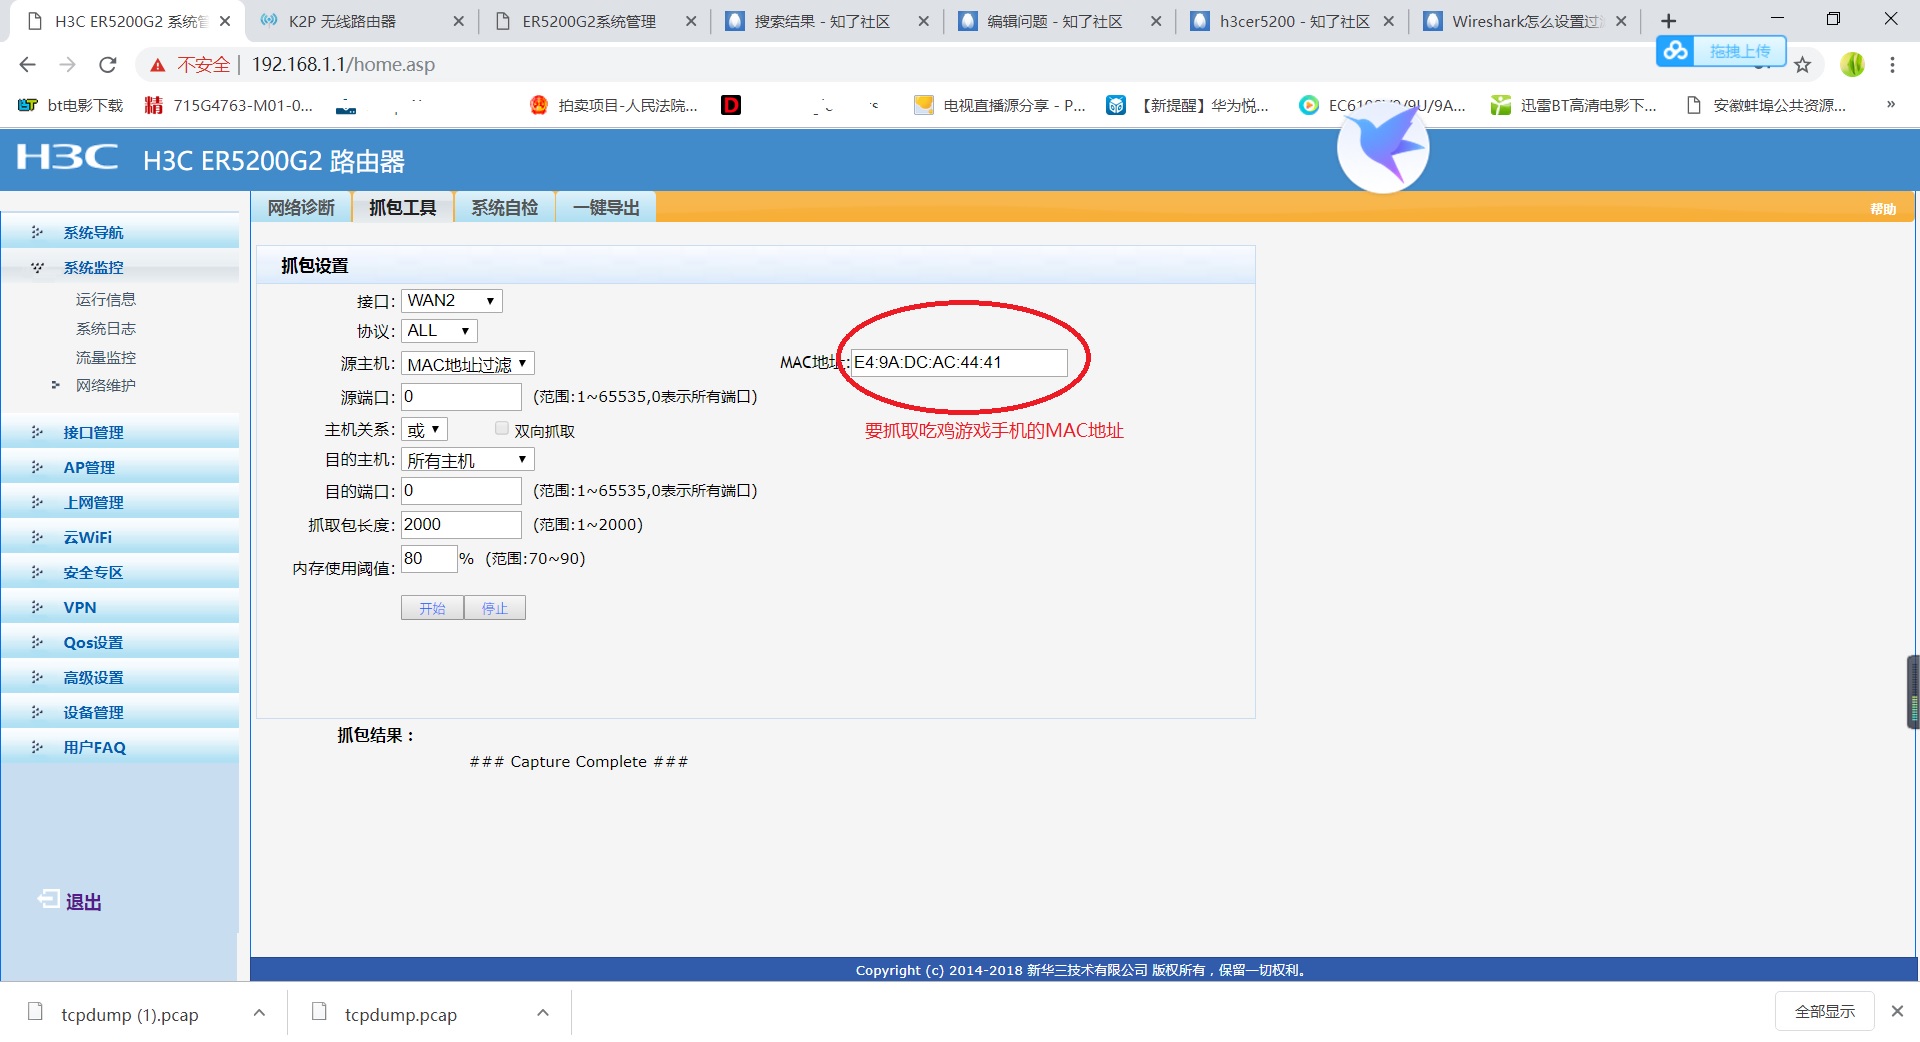Expand the 上网管理 sidebar menu
1920x1042 pixels.
[x=120, y=503]
